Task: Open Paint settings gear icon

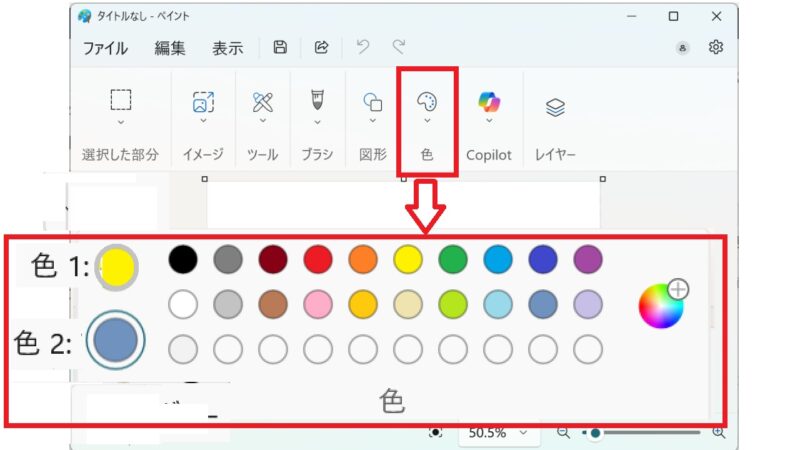Action: pyautogui.click(x=716, y=47)
